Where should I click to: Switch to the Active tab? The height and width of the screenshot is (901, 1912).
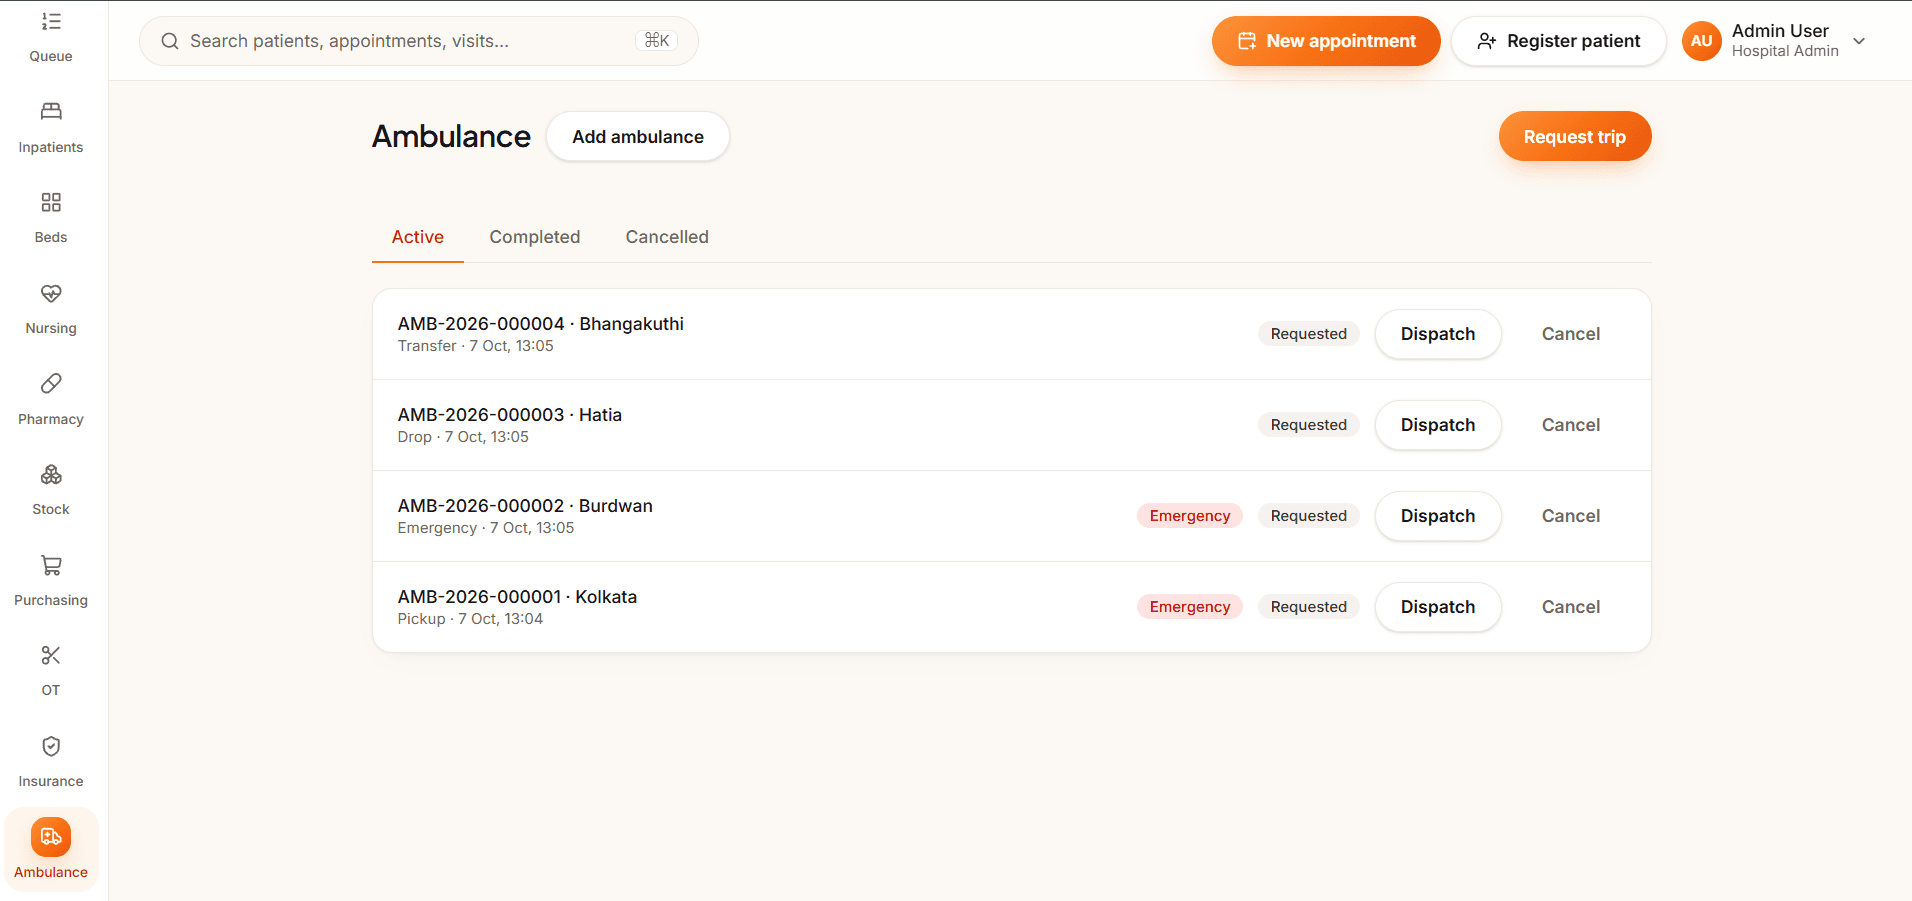[x=417, y=237]
